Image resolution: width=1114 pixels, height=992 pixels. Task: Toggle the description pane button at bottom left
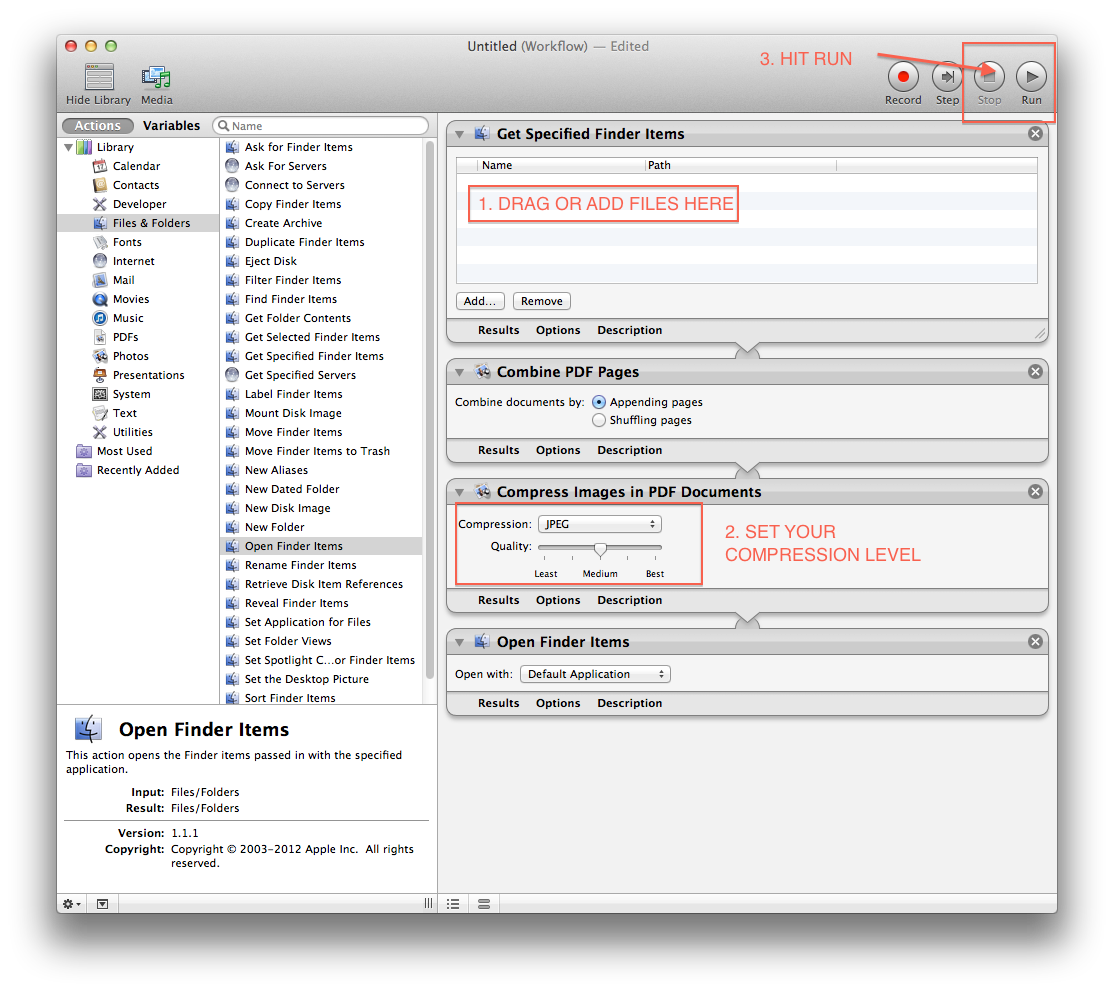point(102,904)
